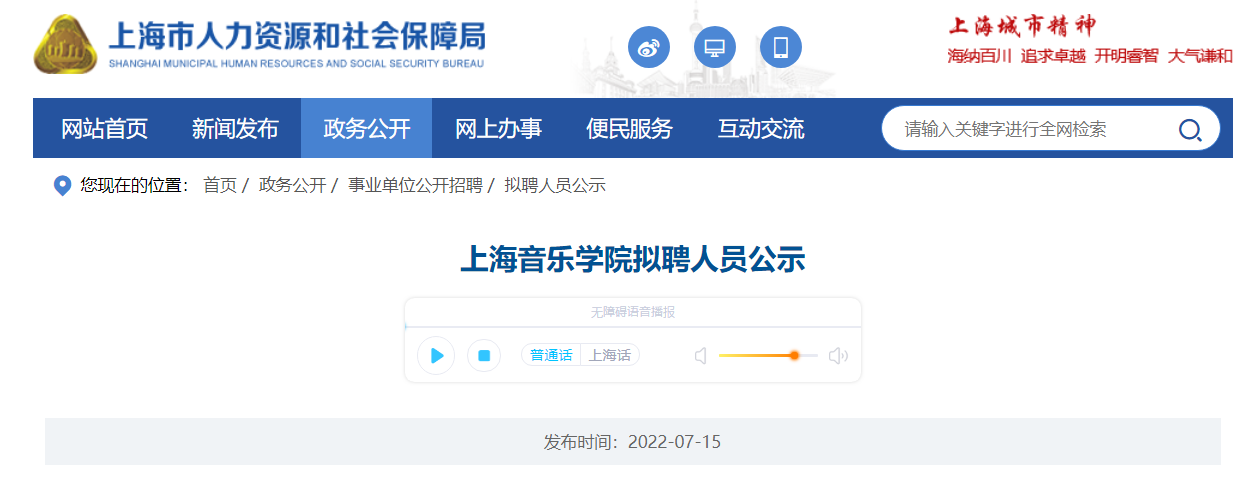
Task: Click the desktop computer version icon
Action: (x=715, y=47)
